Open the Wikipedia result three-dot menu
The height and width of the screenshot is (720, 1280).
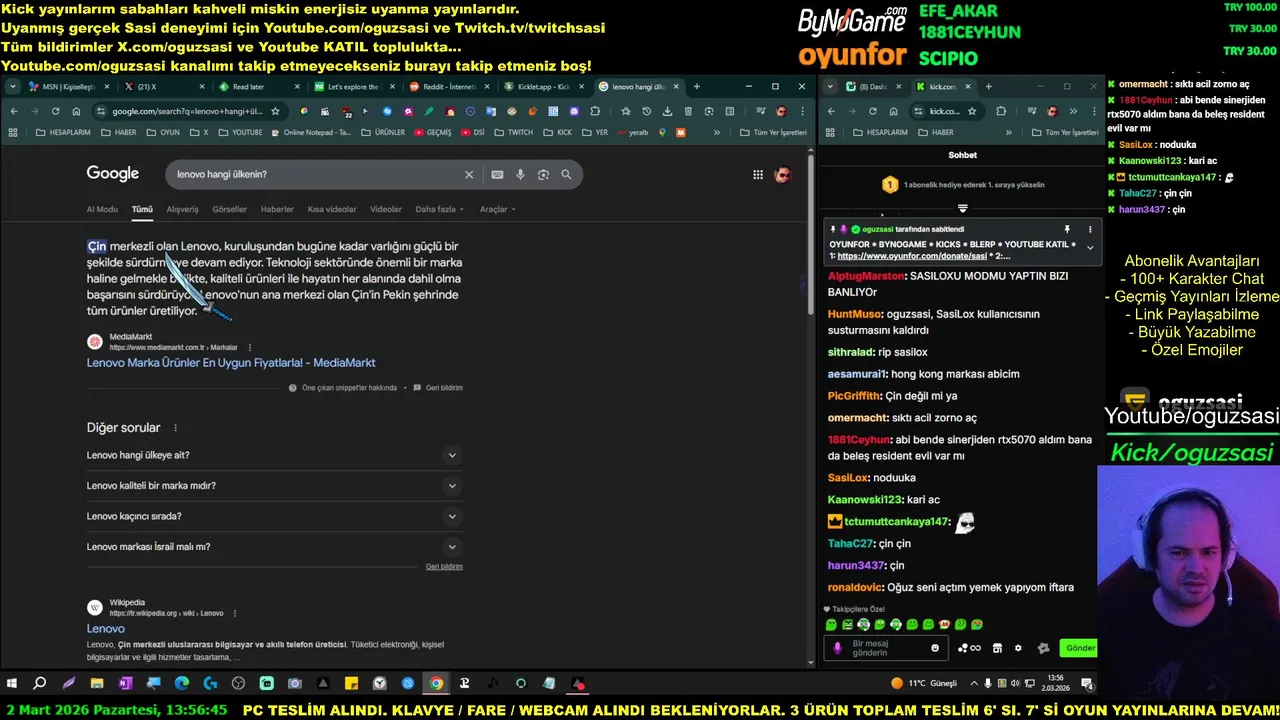(235, 613)
